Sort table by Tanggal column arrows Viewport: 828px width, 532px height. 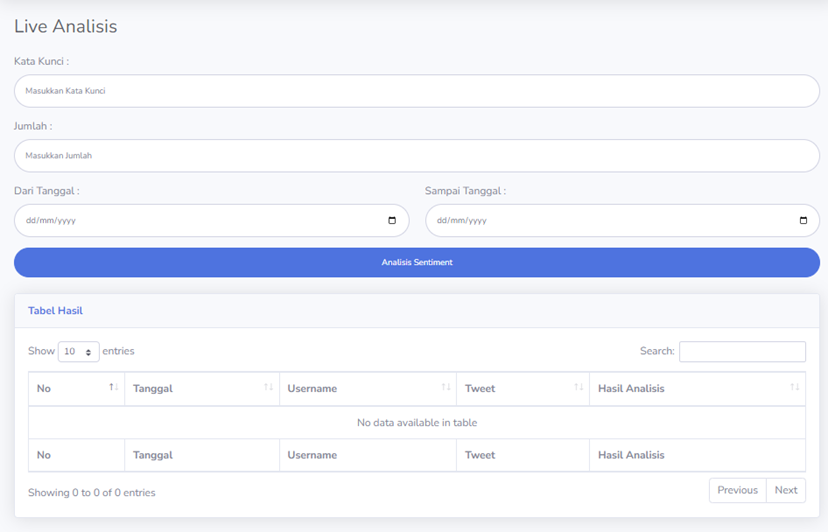click(x=268, y=388)
